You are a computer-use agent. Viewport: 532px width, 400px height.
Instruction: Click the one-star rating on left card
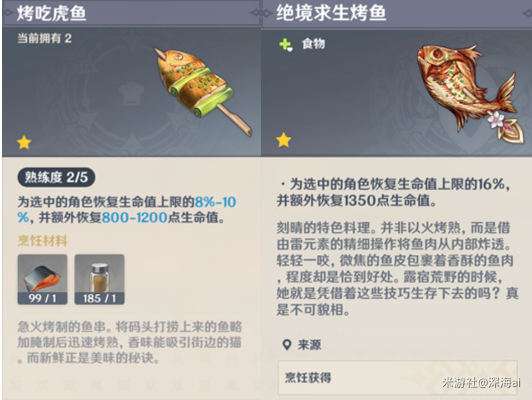[x=24, y=142]
